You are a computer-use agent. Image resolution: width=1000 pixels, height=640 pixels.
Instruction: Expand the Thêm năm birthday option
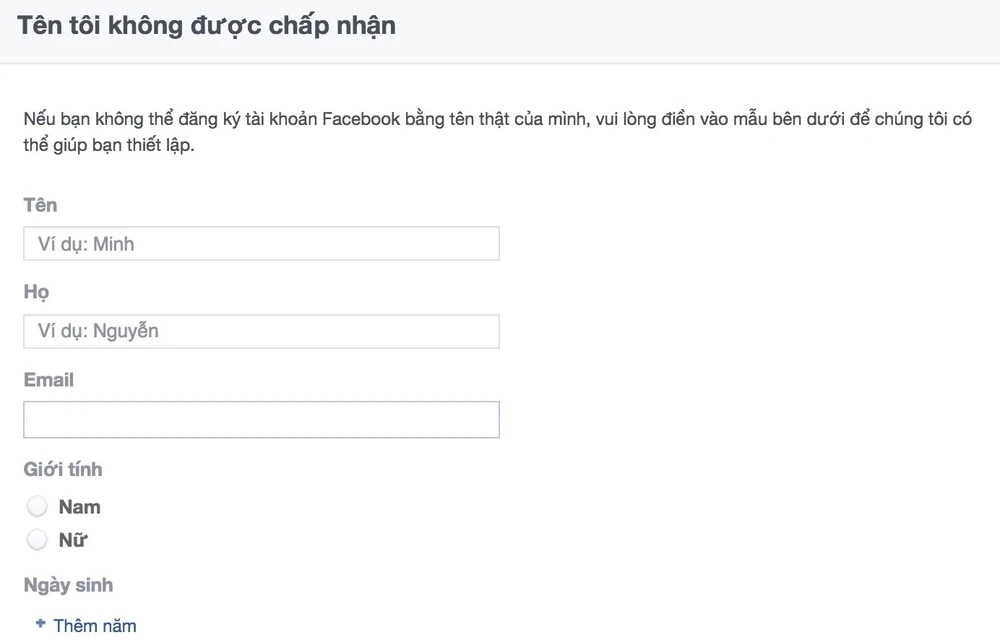pyautogui.click(x=94, y=626)
